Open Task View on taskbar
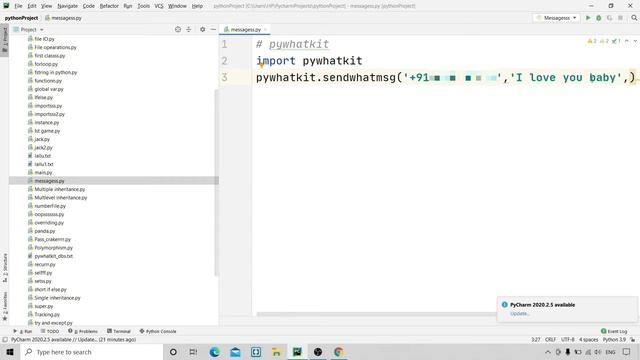This screenshot has width=640, height=360. click(193, 352)
